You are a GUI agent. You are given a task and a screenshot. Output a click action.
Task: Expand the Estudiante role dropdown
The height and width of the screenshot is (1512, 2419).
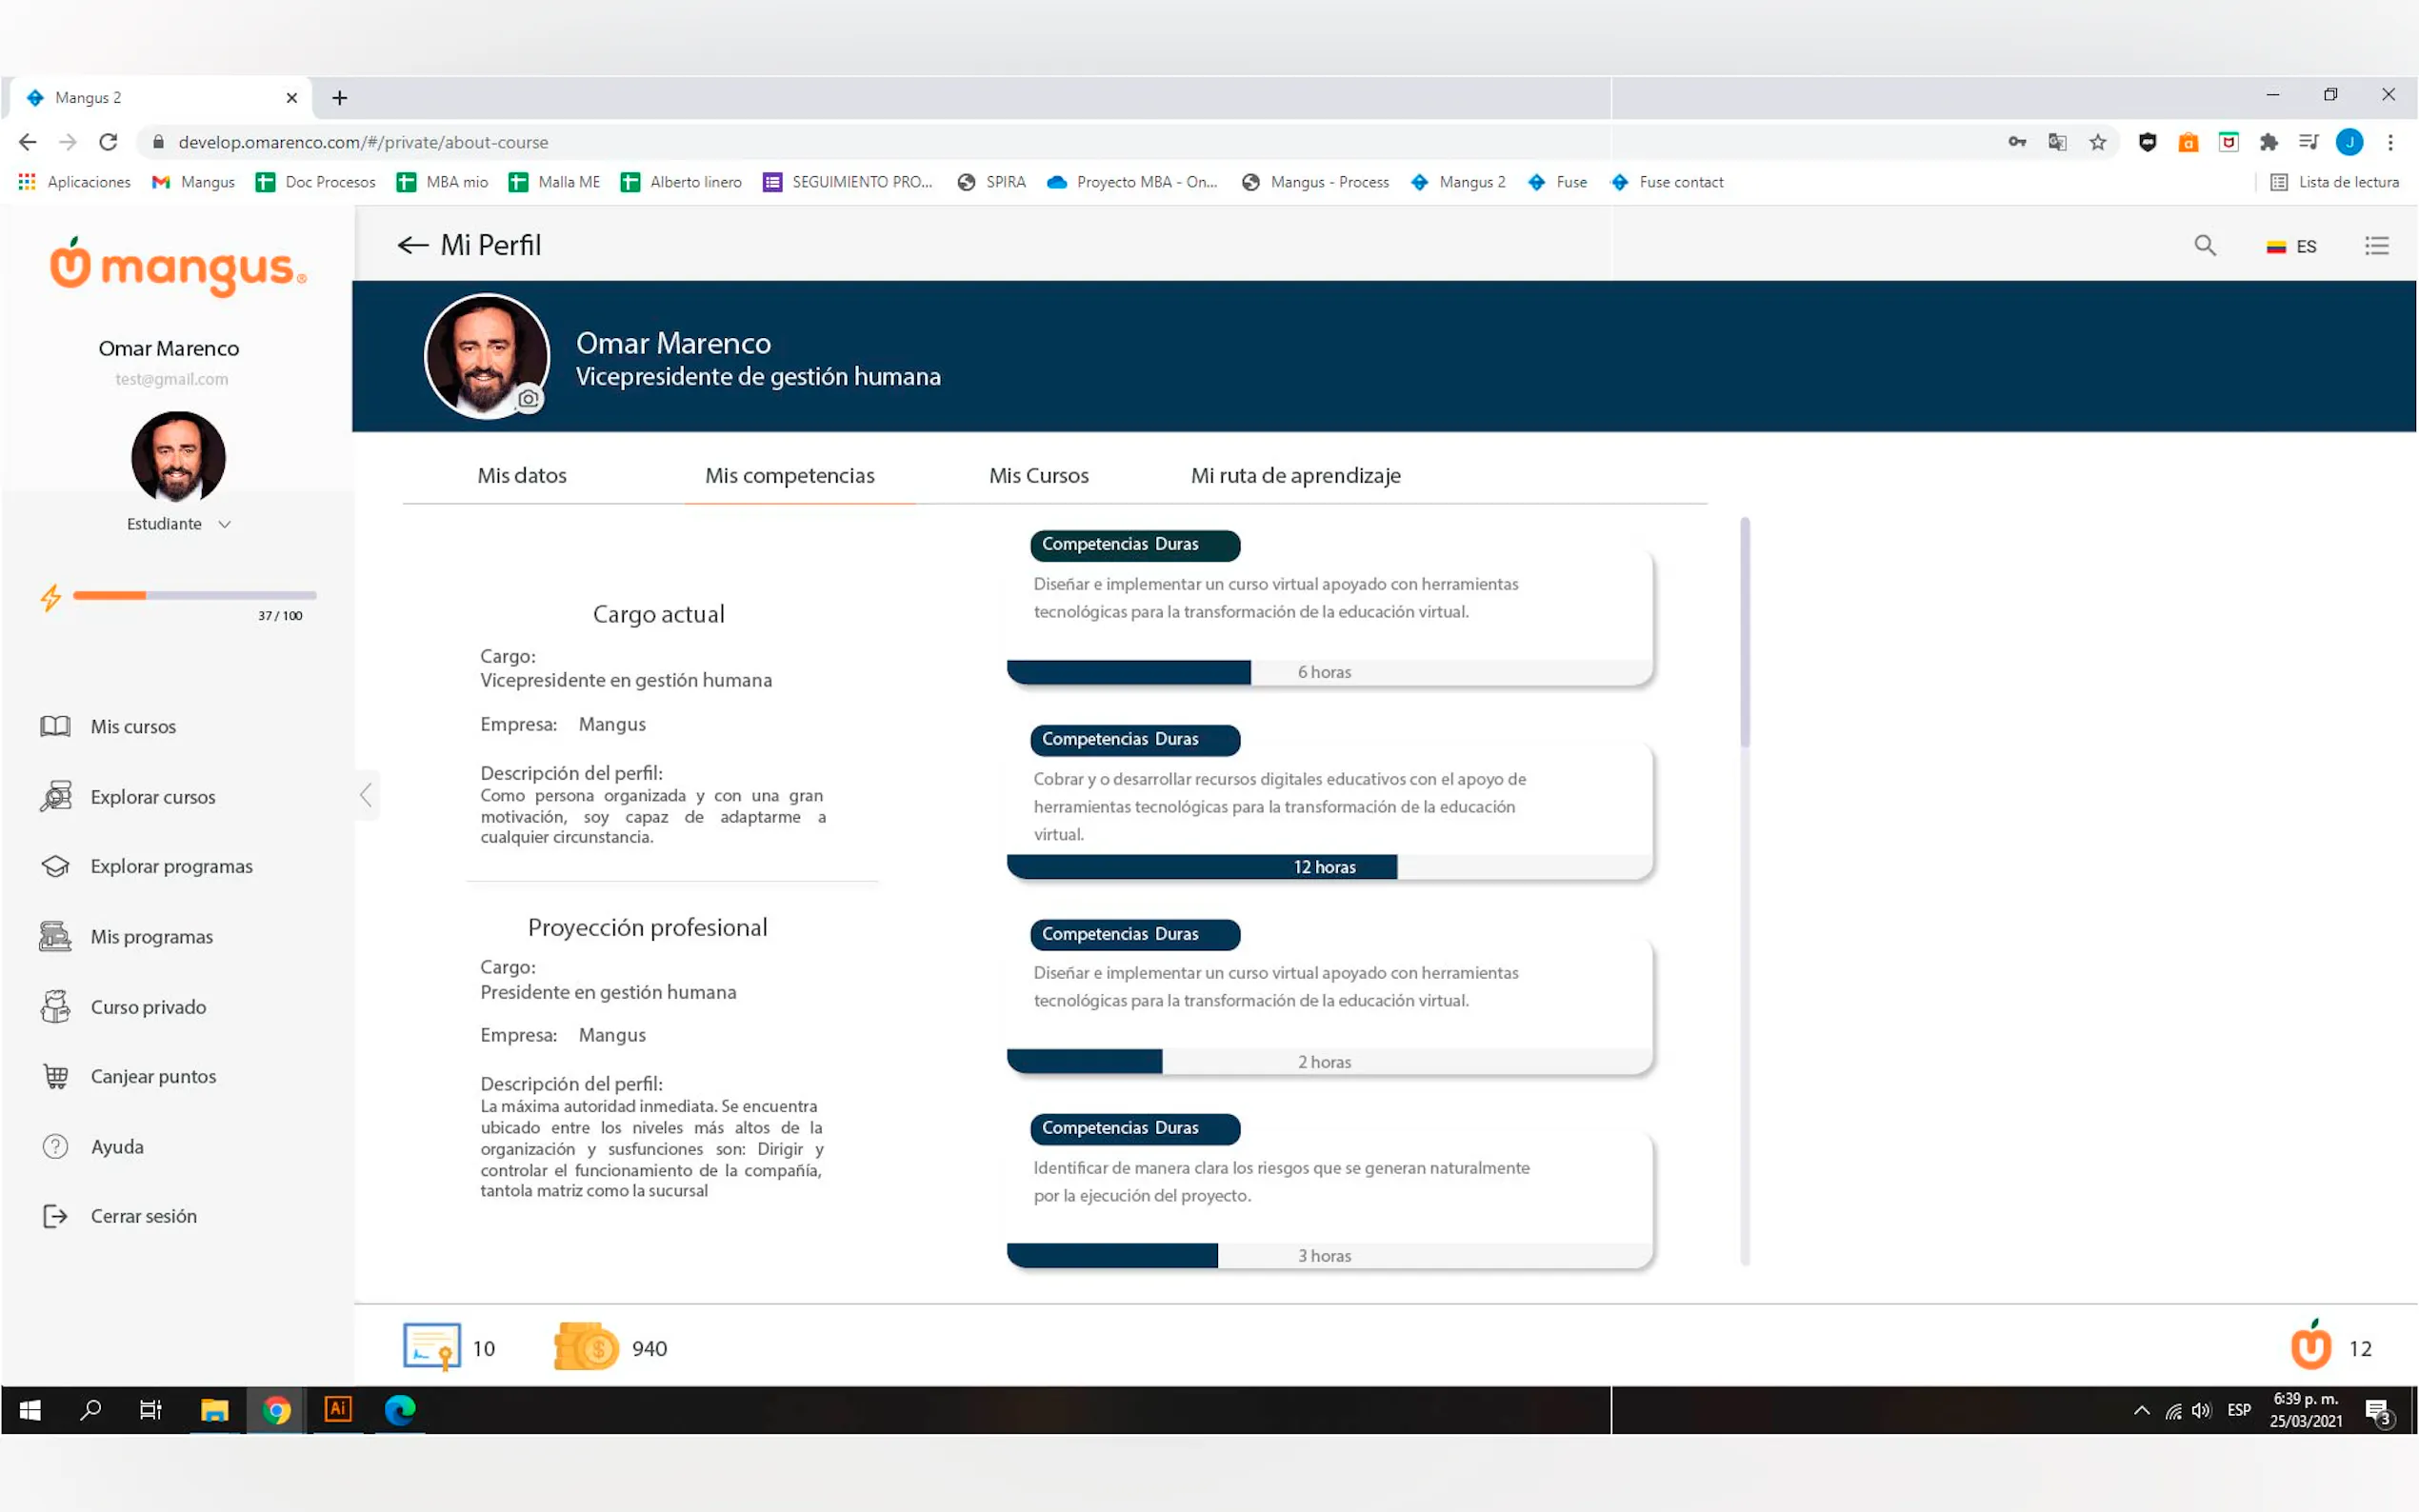click(x=224, y=524)
